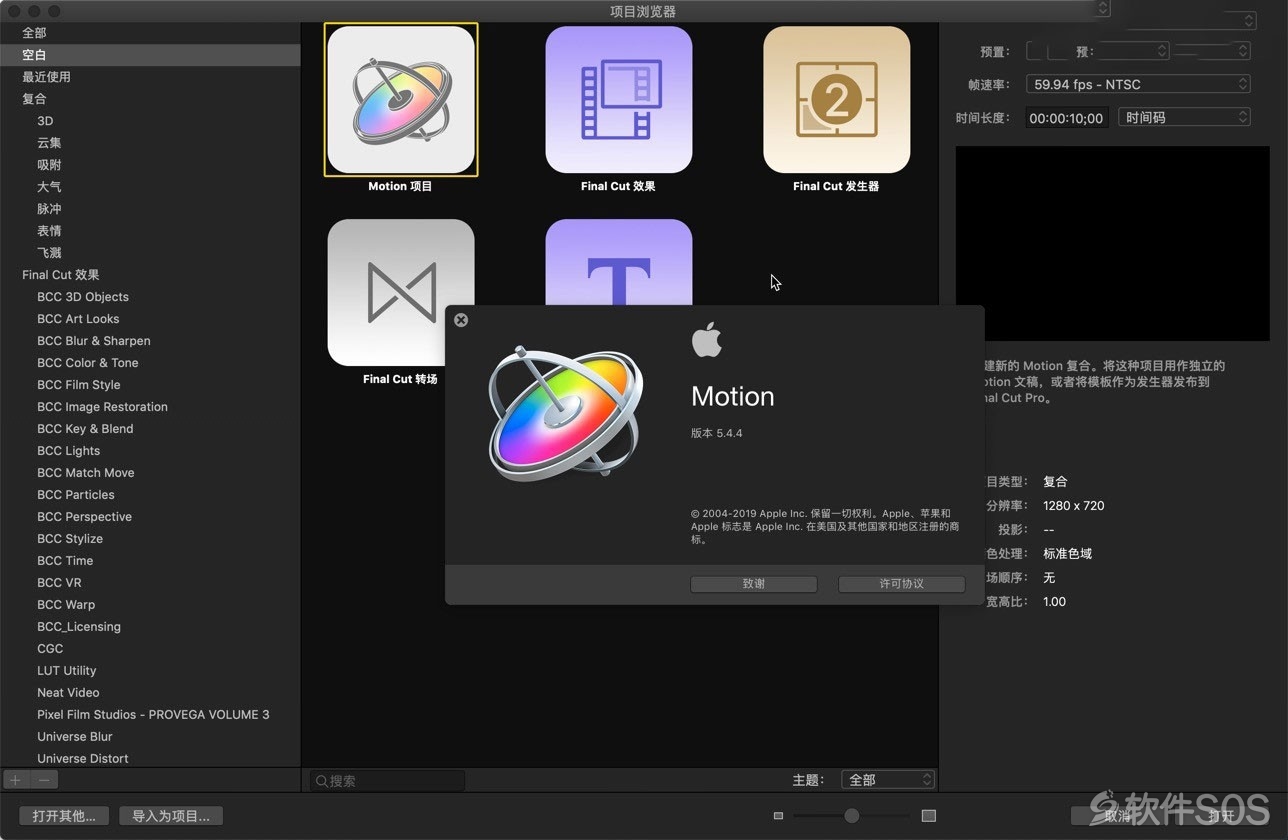Click the plus button below sidebar

(16, 780)
